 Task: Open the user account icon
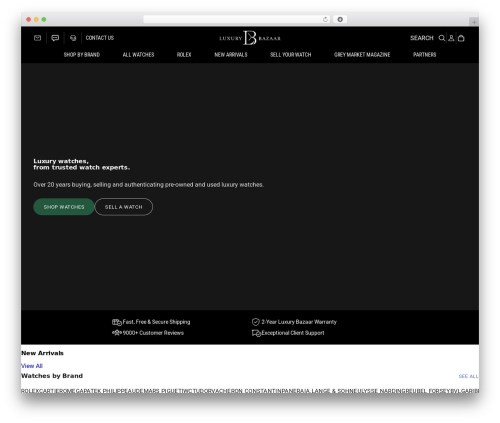tap(451, 38)
